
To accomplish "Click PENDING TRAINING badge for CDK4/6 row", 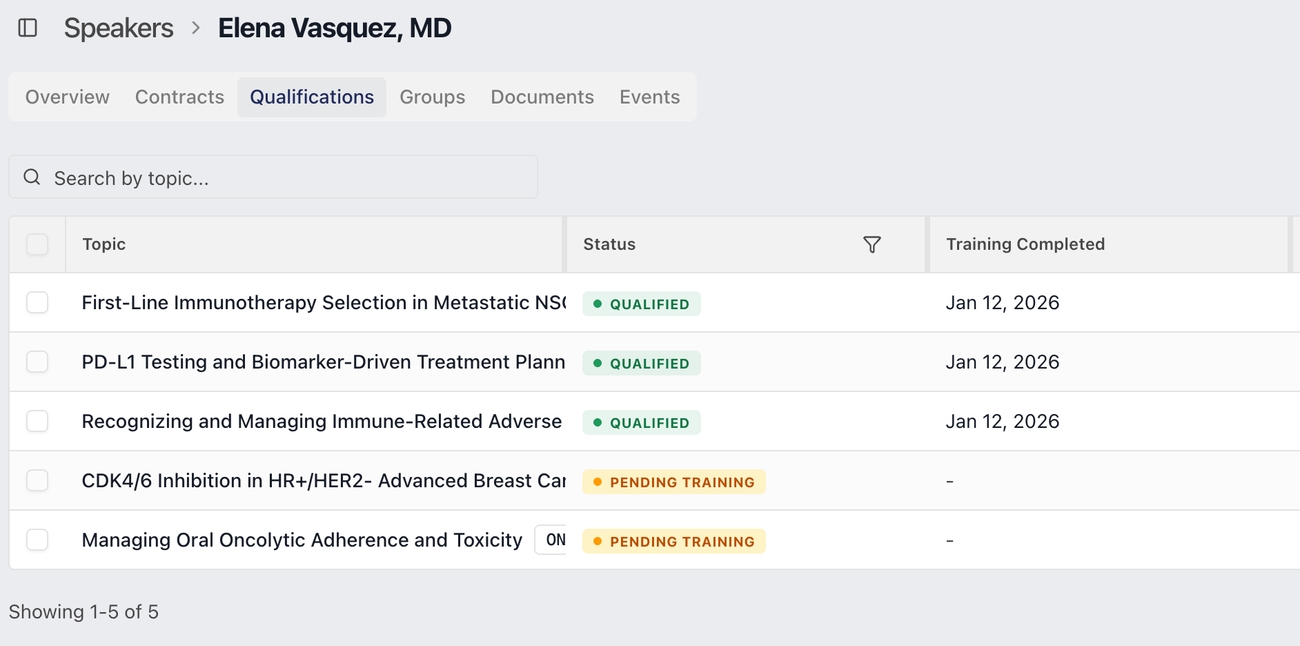I will [x=674, y=482].
